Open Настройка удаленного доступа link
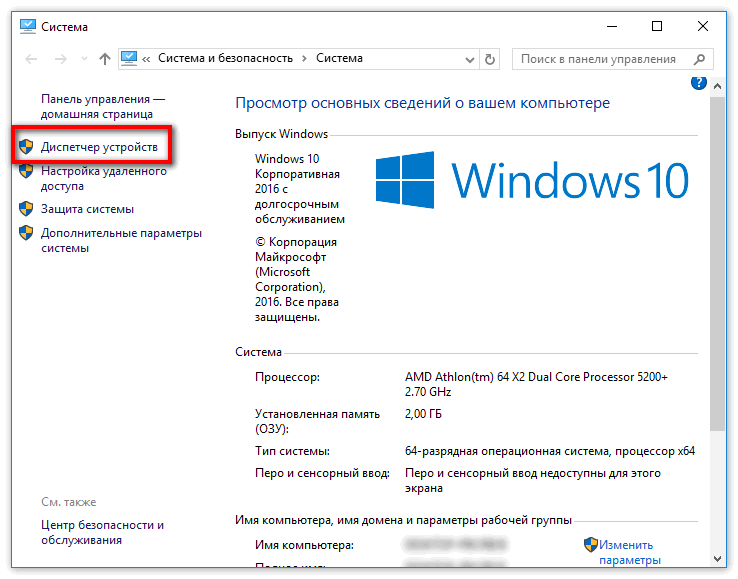 pyautogui.click(x=104, y=178)
